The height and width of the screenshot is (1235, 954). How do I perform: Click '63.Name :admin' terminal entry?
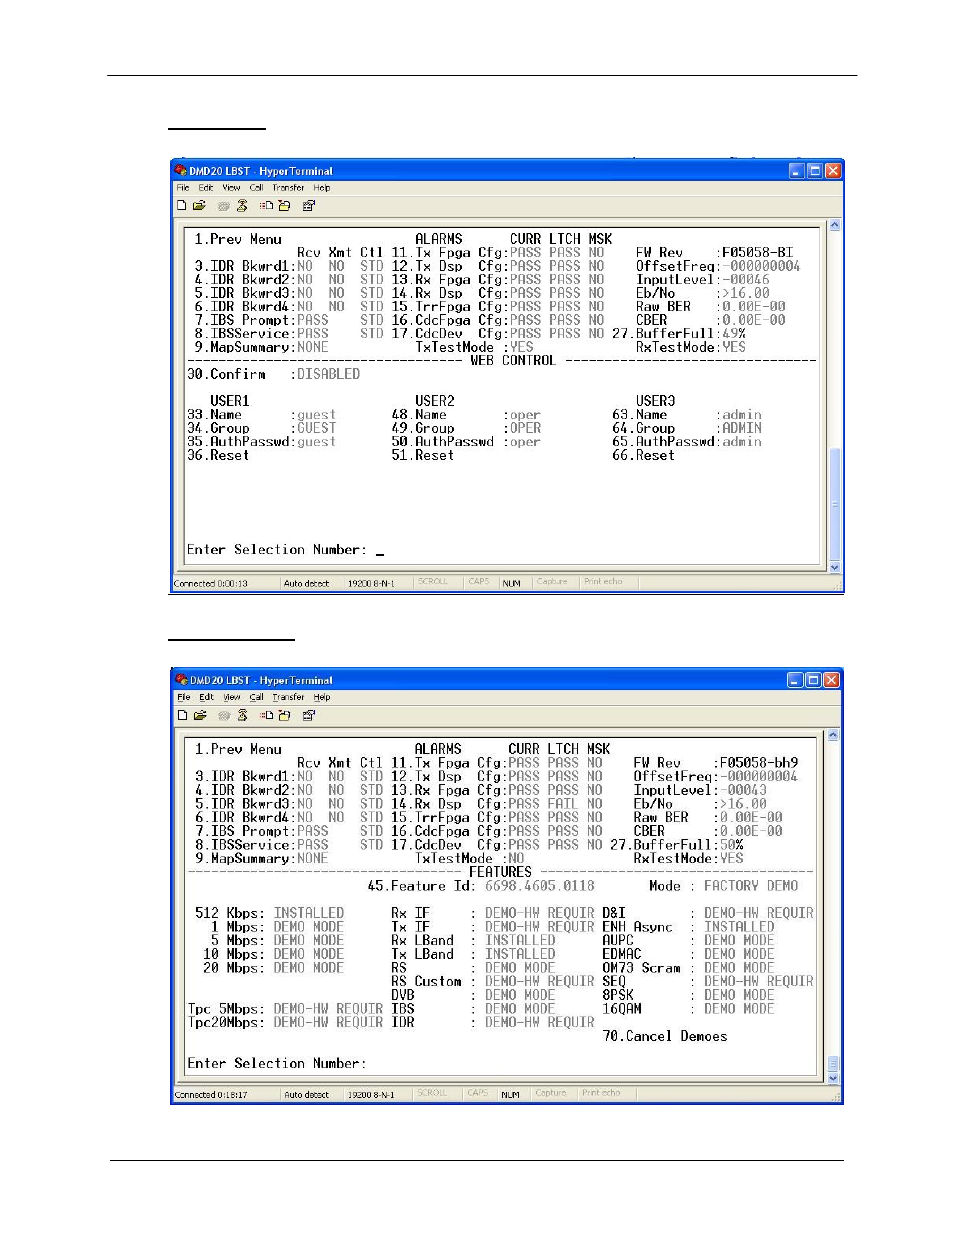point(687,415)
